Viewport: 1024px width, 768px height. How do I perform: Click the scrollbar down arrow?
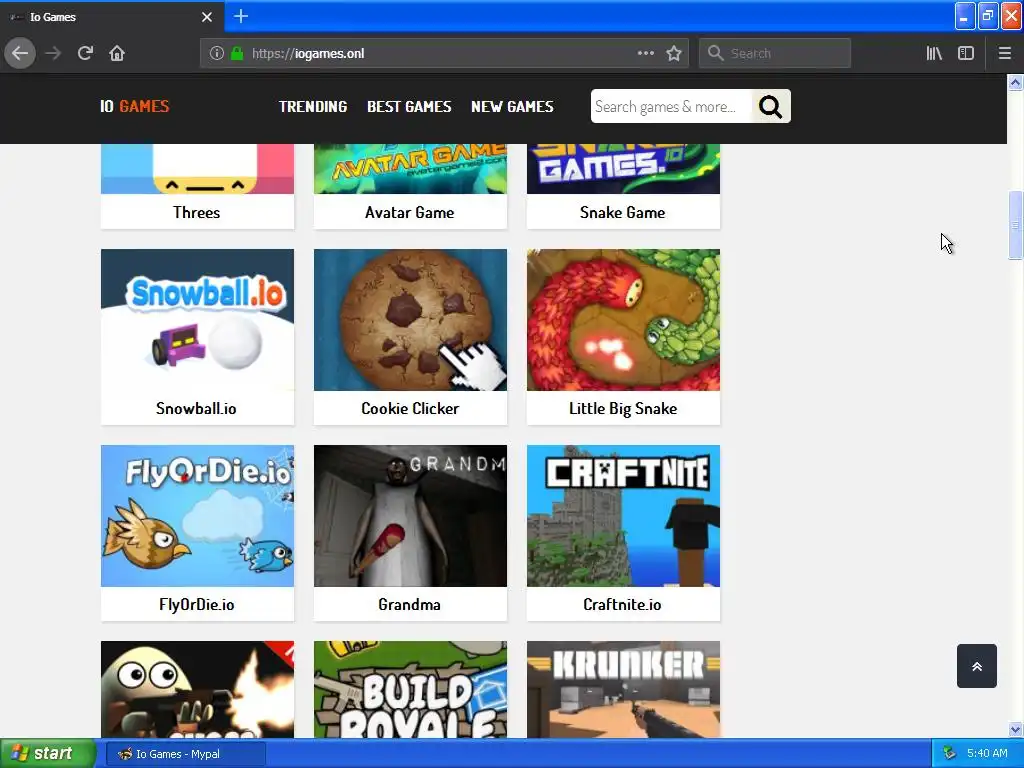pyautogui.click(x=1015, y=729)
